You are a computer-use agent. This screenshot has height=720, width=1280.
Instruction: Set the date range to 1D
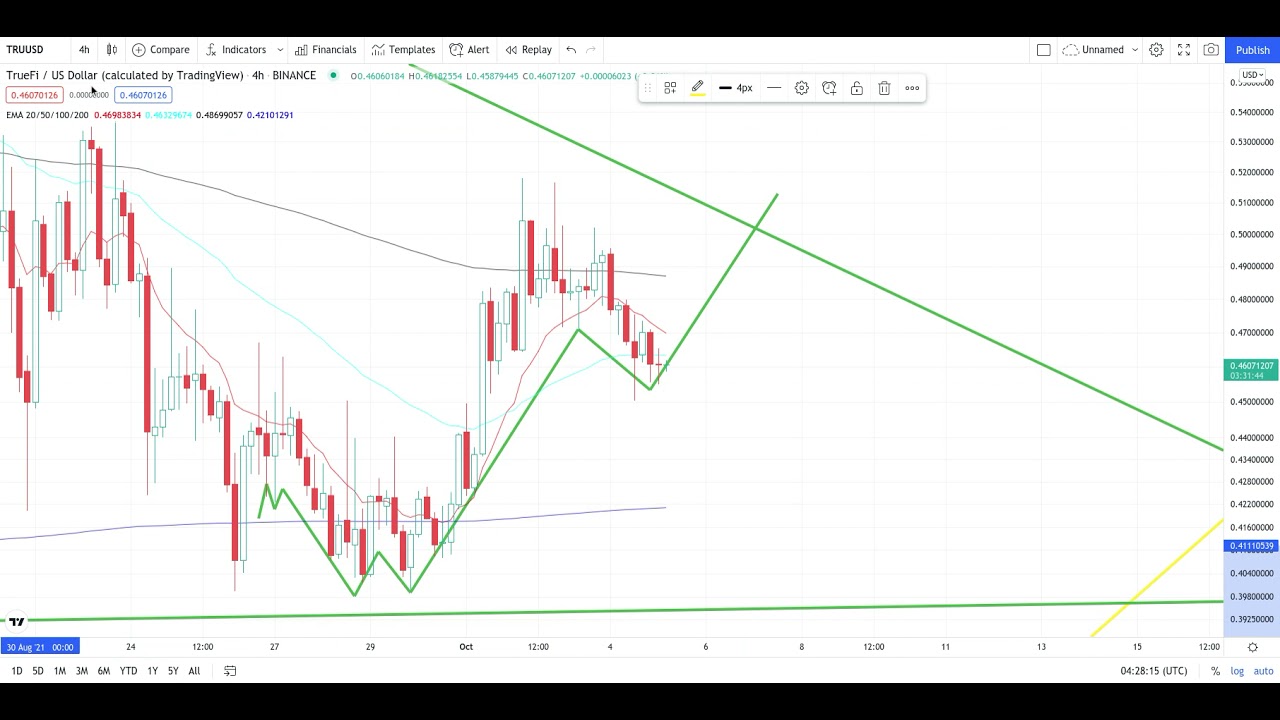16,671
